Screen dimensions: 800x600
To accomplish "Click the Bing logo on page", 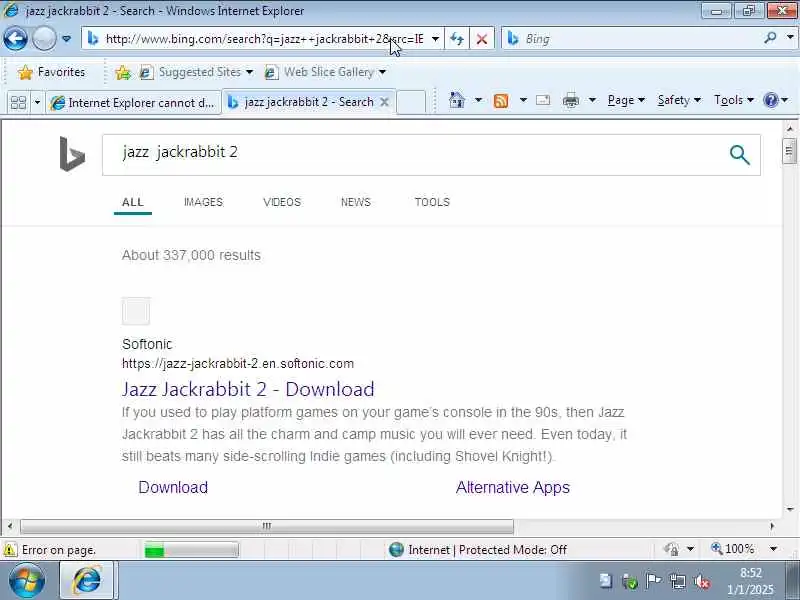I will point(72,154).
